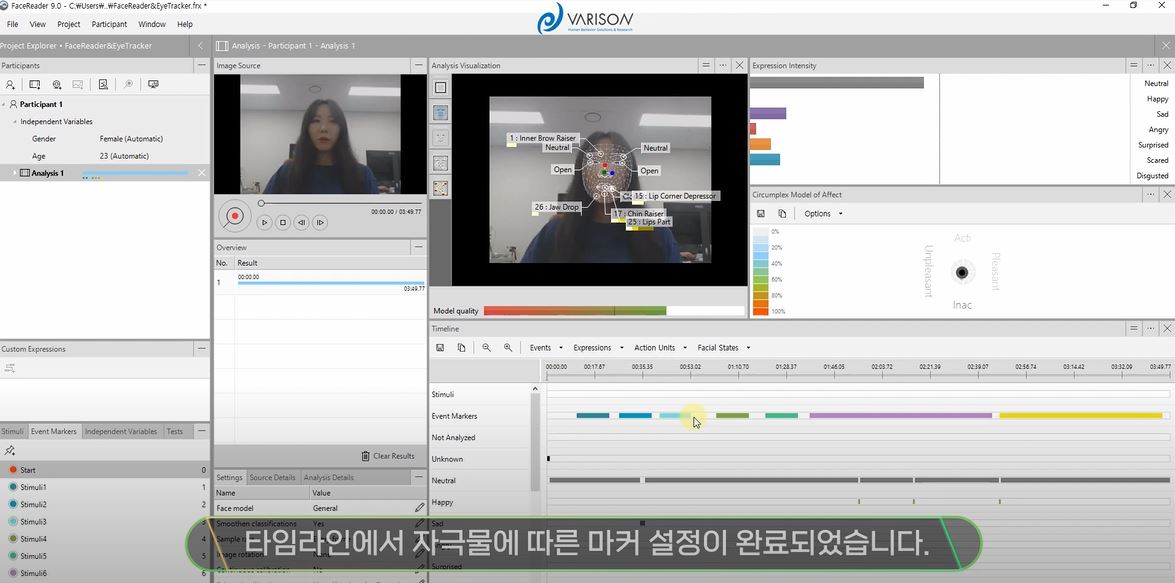The image size is (1175, 583).
Task: Select result row 1 in Overview
Action: [320, 283]
